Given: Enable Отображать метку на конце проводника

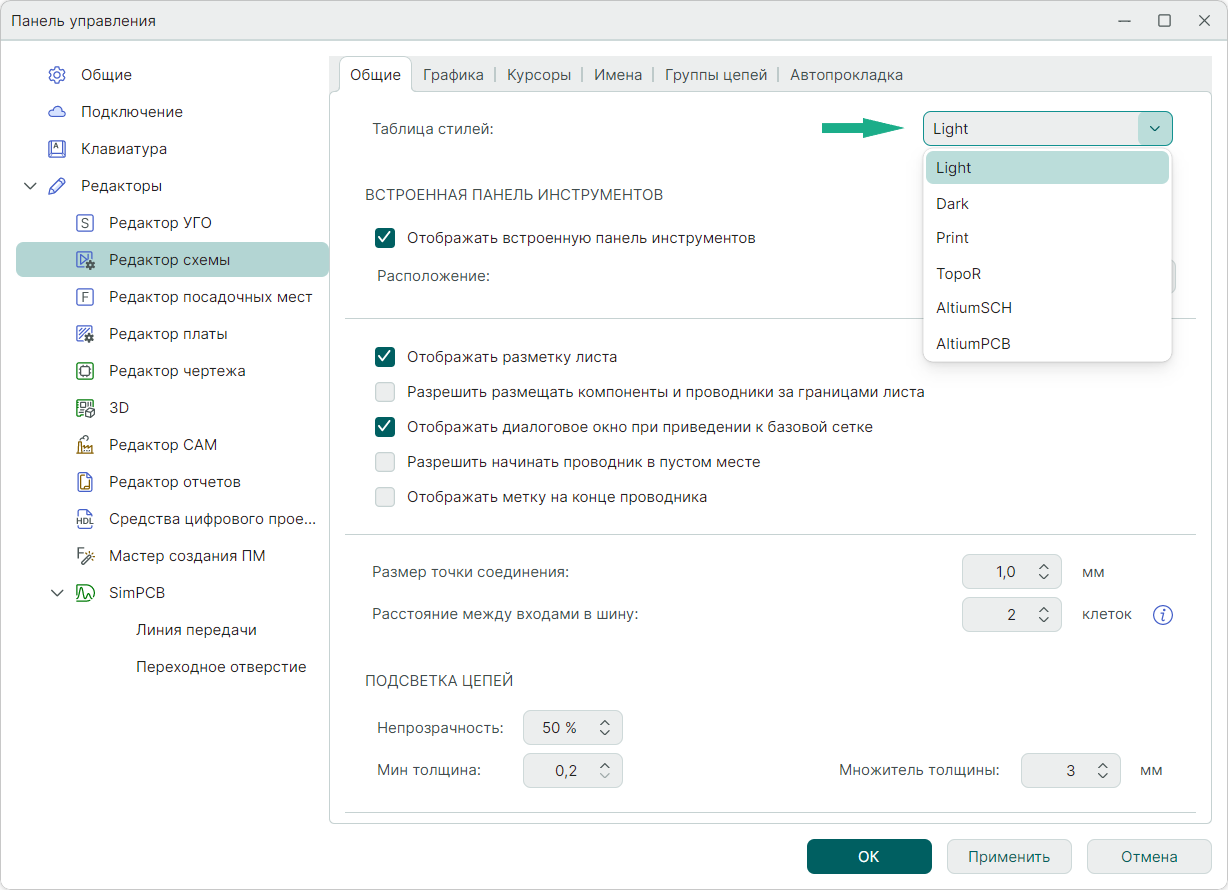Looking at the screenshot, I should pyautogui.click(x=385, y=497).
